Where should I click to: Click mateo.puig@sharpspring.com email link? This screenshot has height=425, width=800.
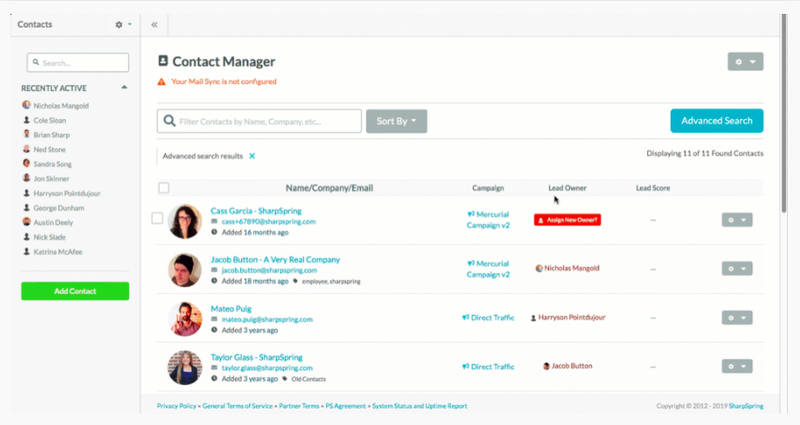tap(267, 319)
